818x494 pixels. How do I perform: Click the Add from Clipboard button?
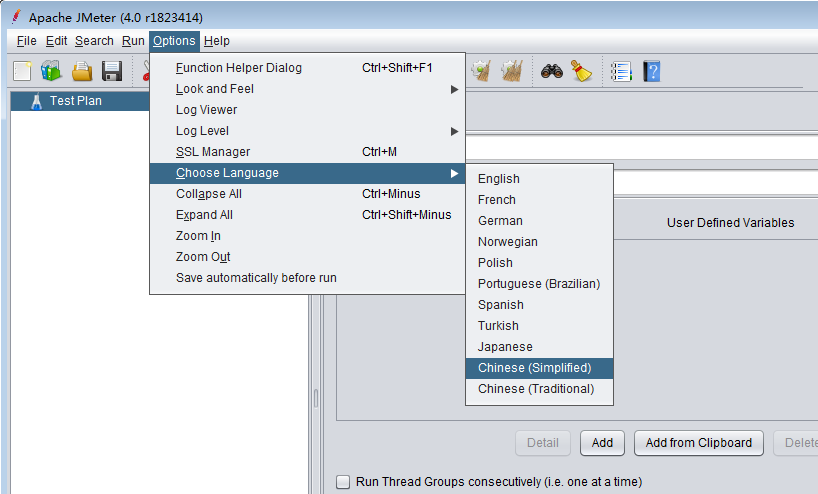[x=699, y=443]
